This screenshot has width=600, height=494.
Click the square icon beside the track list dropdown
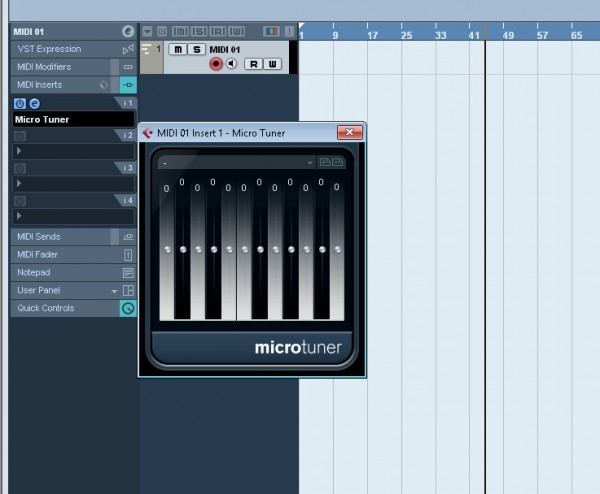(x=162, y=31)
